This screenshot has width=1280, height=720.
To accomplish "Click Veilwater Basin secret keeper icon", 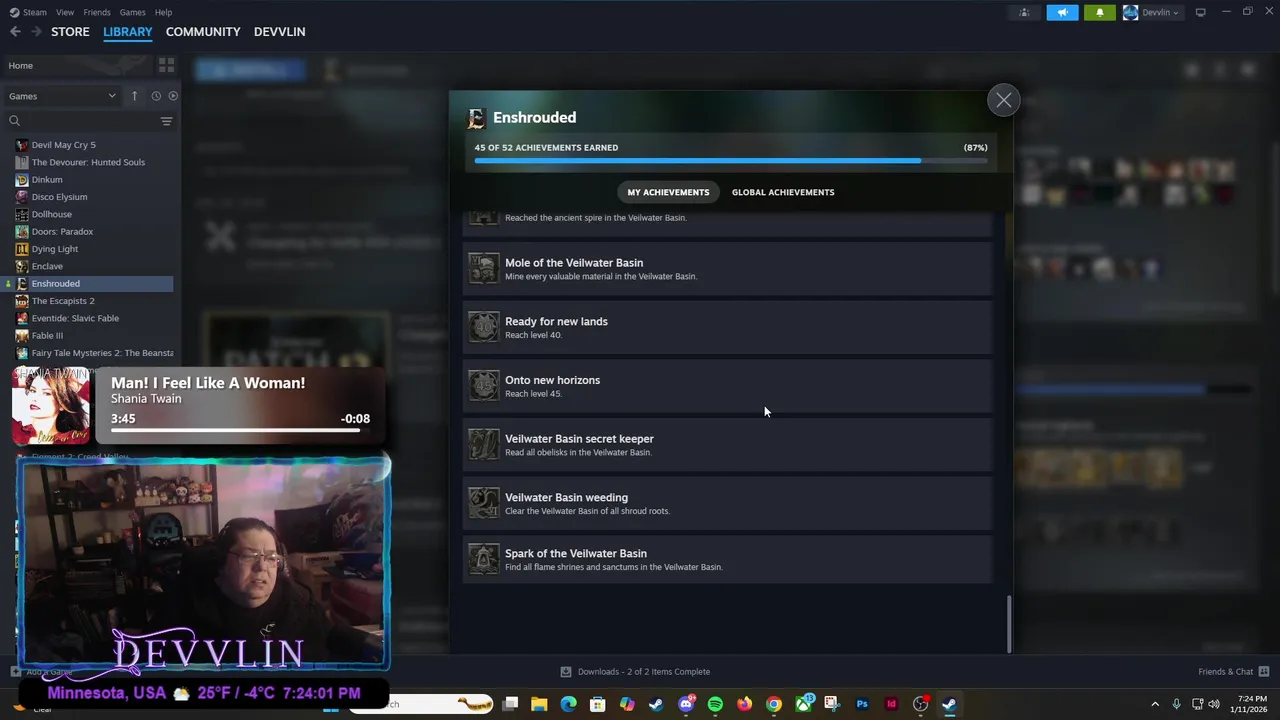I will (x=484, y=444).
